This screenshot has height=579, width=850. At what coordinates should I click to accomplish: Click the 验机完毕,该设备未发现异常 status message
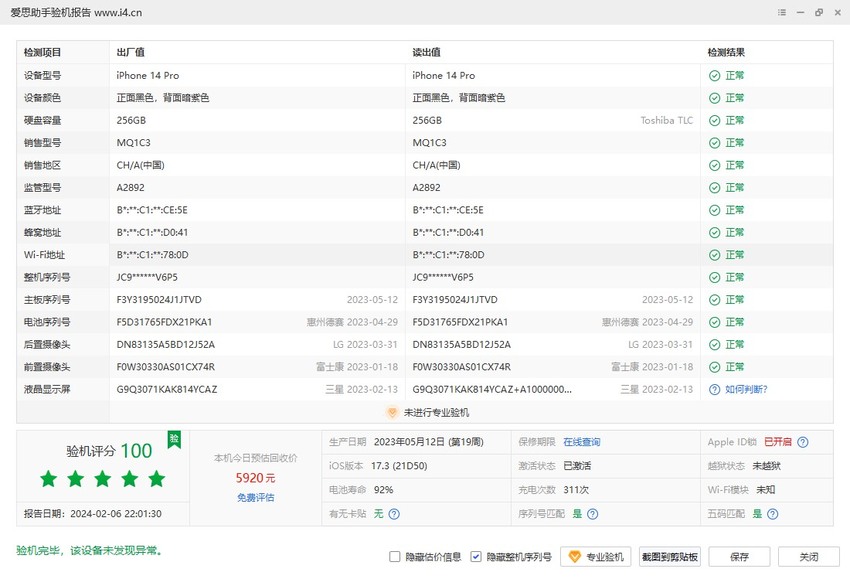tap(89, 551)
